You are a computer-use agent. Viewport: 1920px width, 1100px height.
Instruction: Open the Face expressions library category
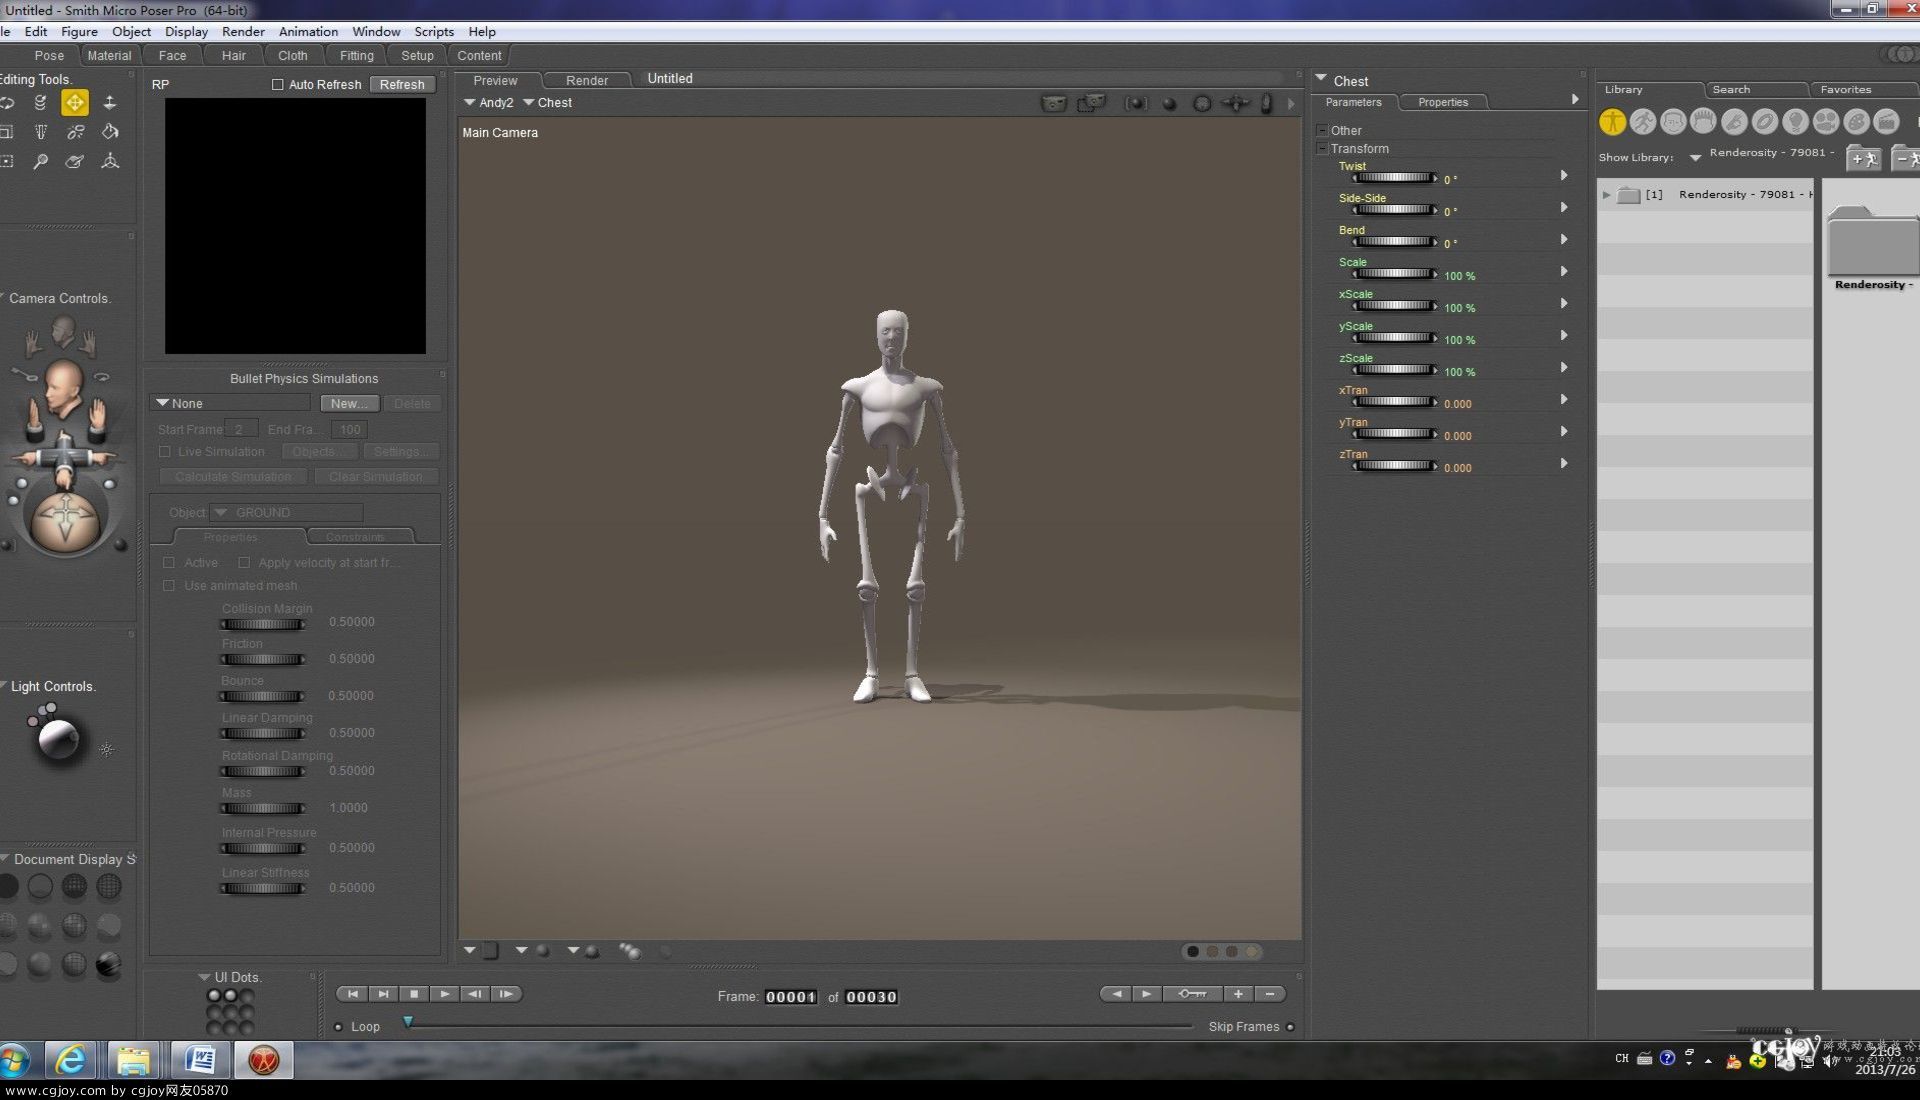[x=1673, y=121]
